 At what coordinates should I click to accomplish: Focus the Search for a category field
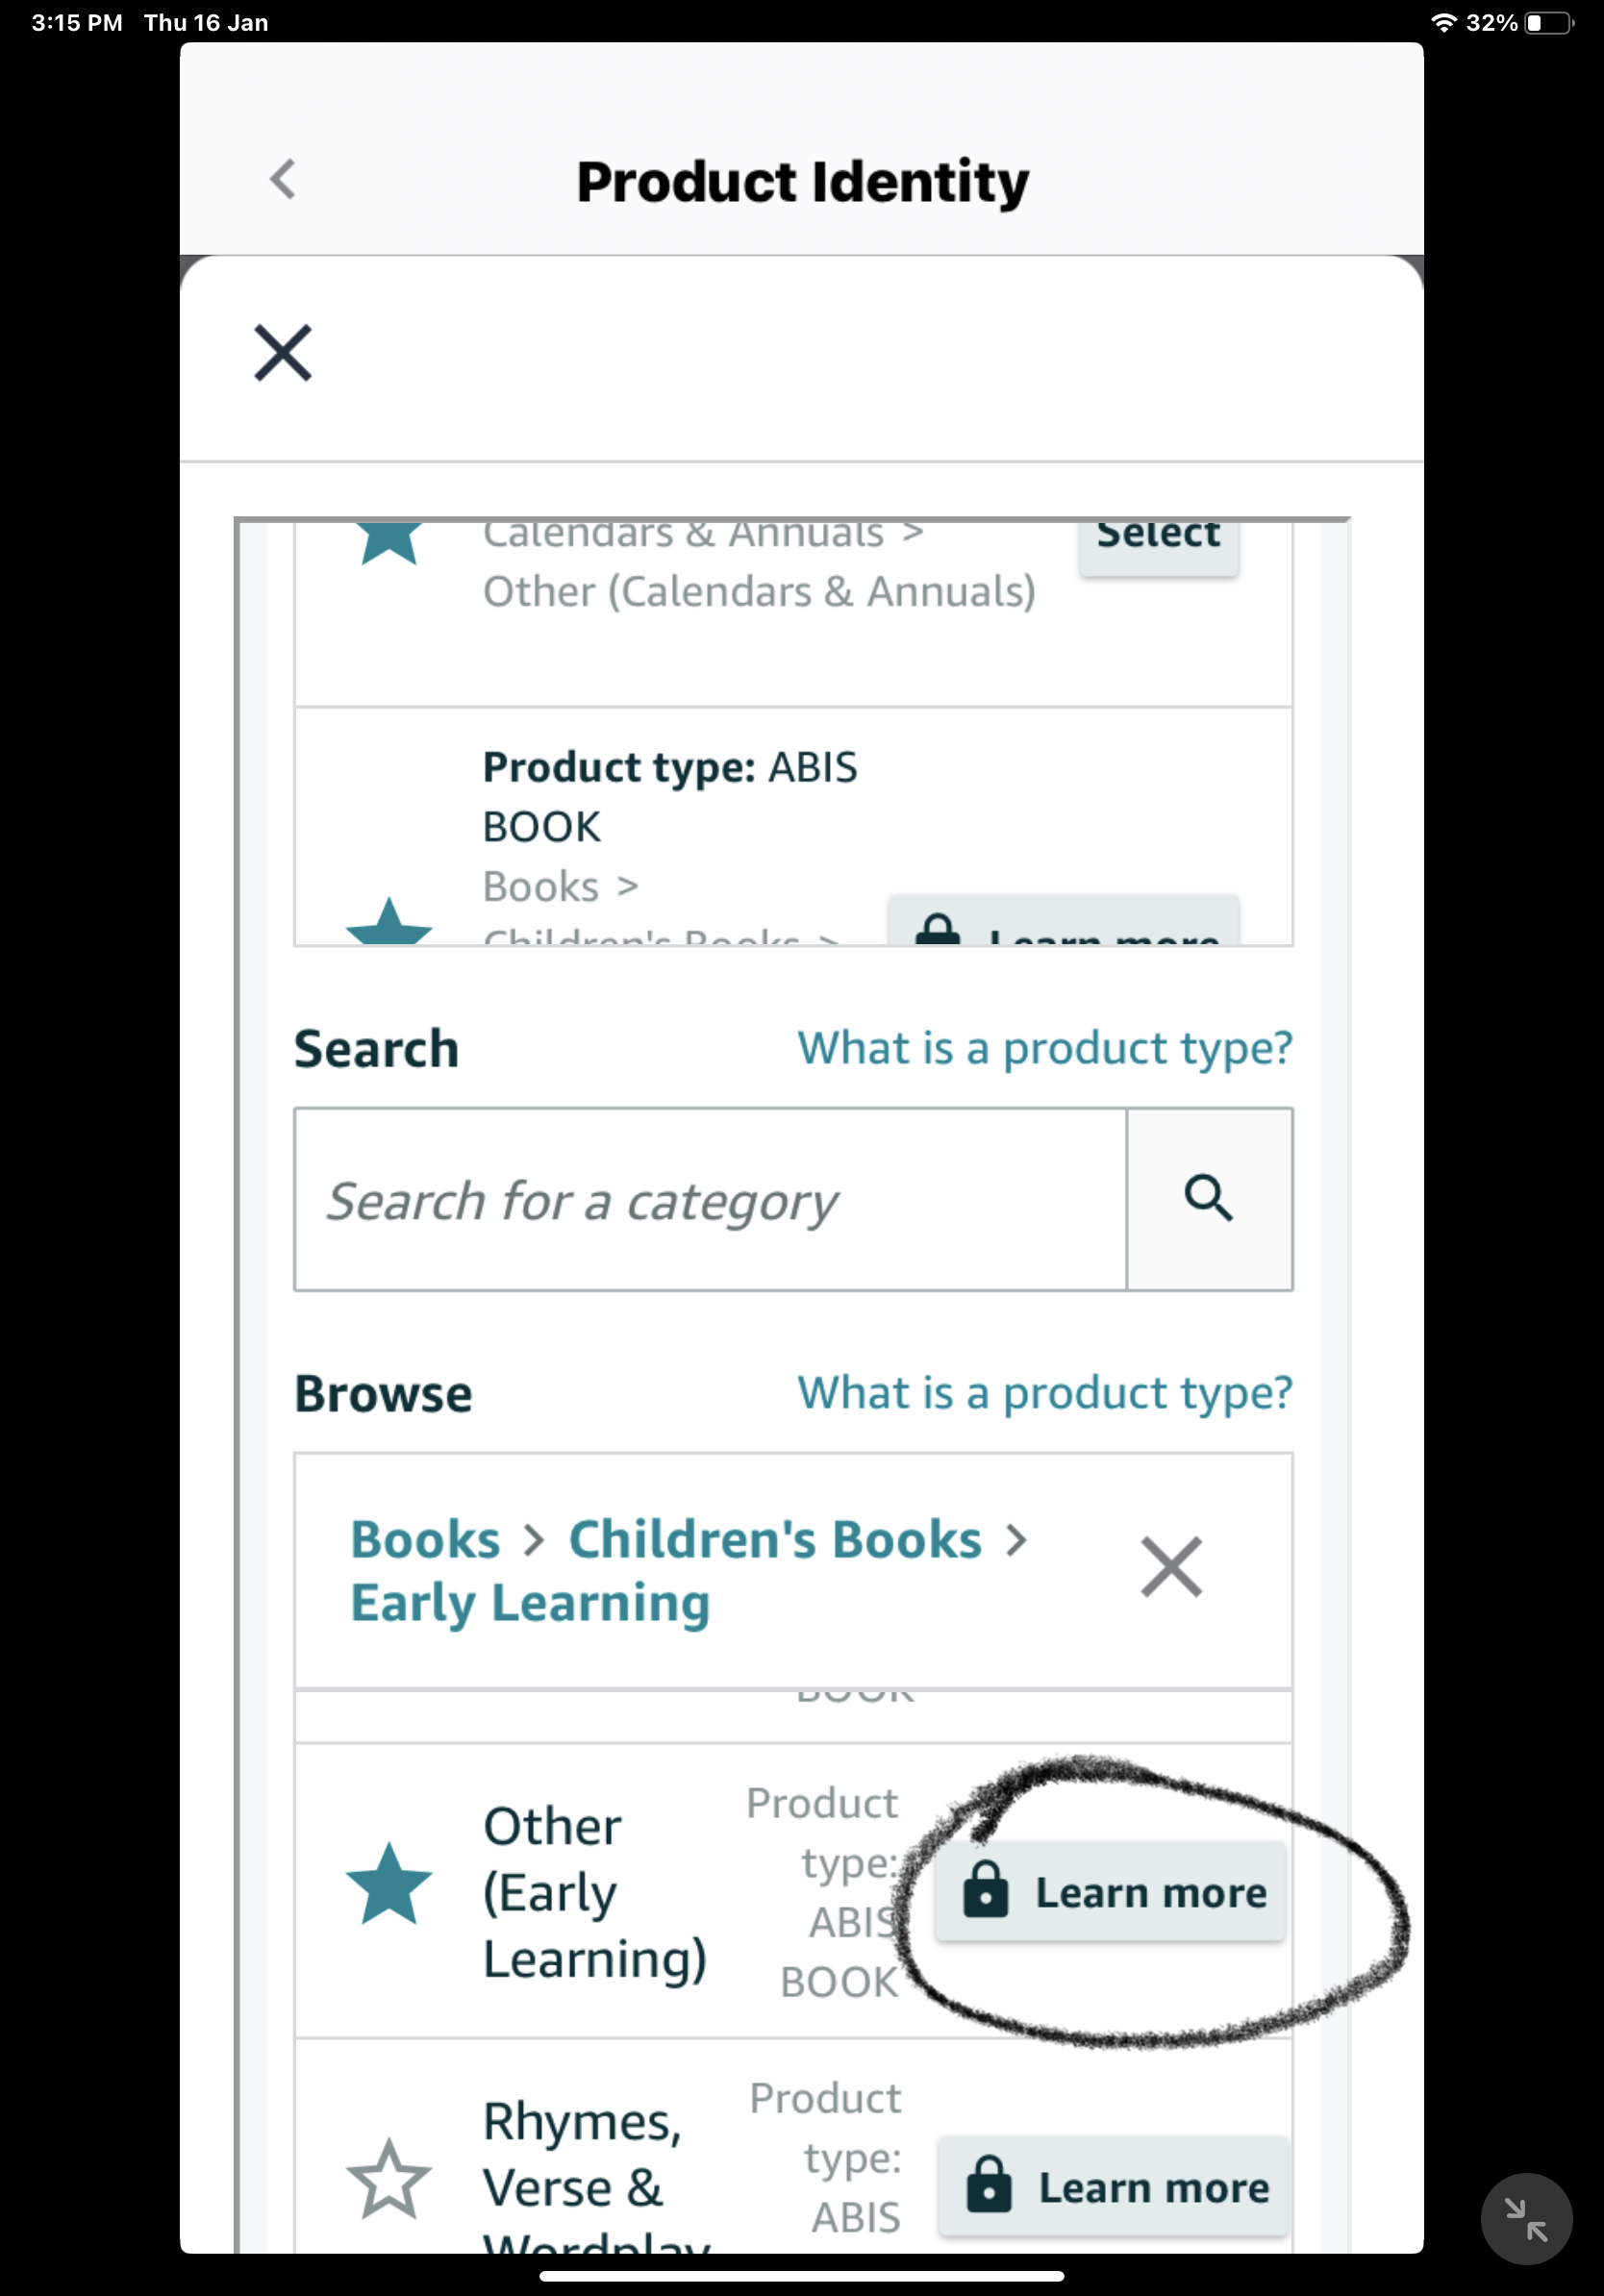coord(710,1199)
